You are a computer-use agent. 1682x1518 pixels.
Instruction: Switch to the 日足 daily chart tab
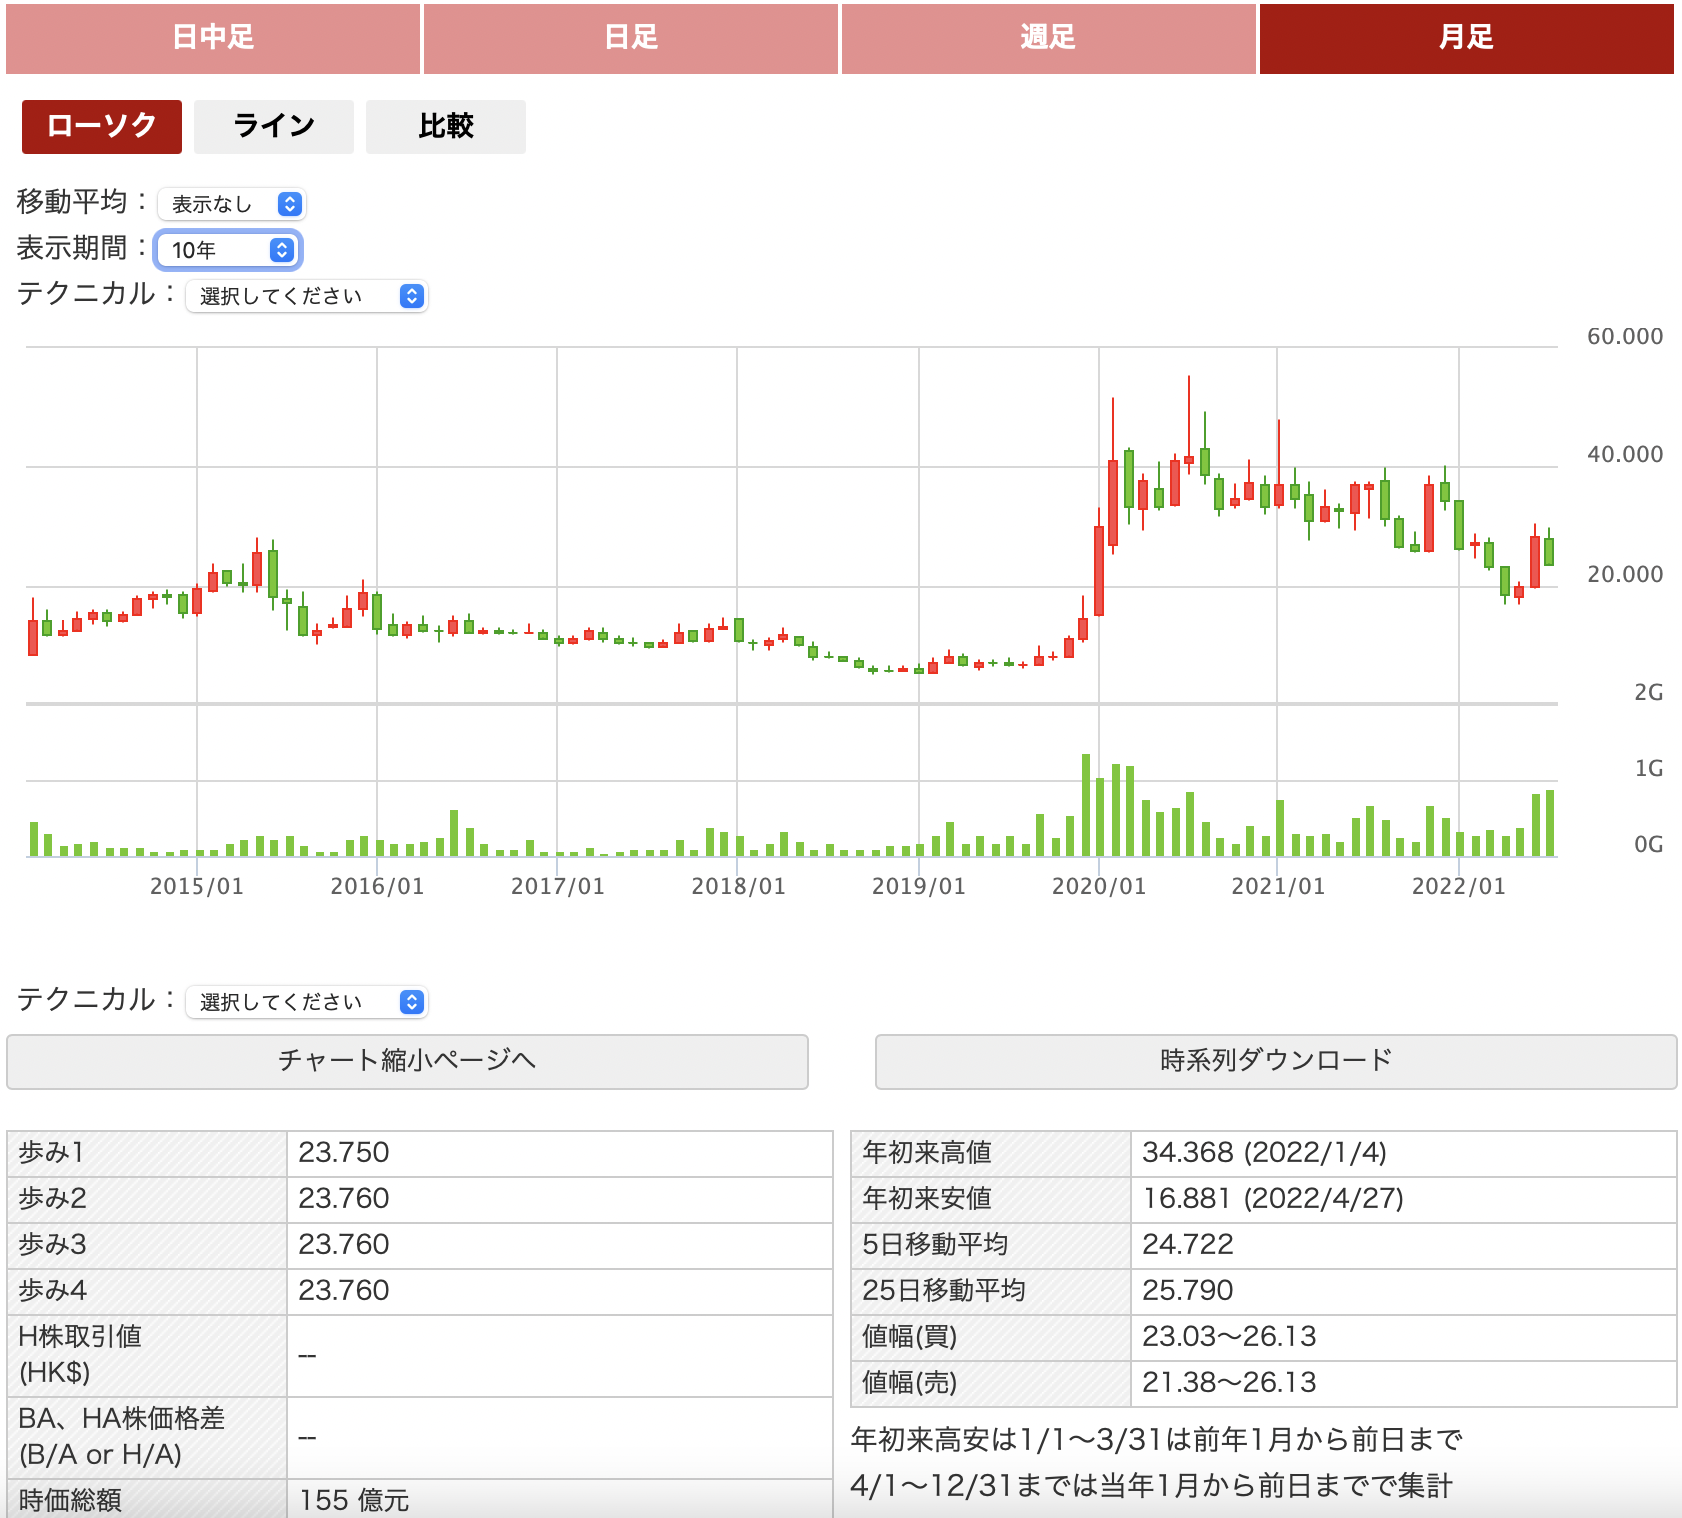631,38
